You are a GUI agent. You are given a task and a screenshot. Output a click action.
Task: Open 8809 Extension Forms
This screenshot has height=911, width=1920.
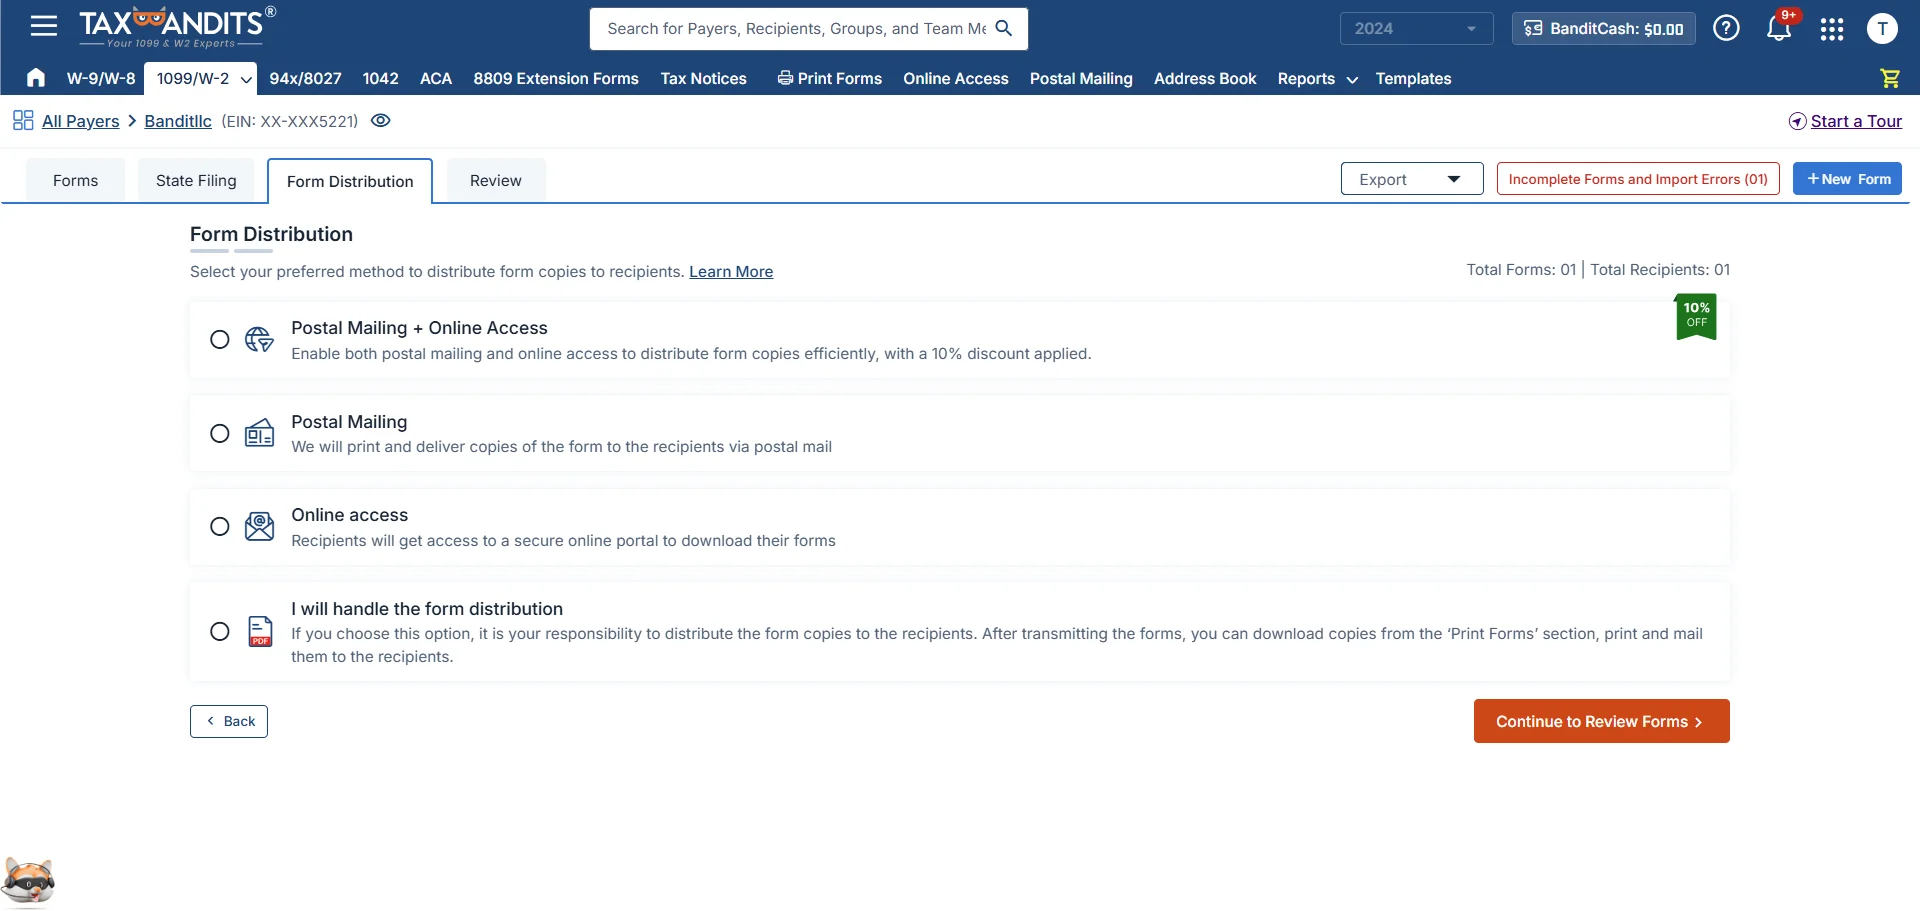(x=556, y=78)
